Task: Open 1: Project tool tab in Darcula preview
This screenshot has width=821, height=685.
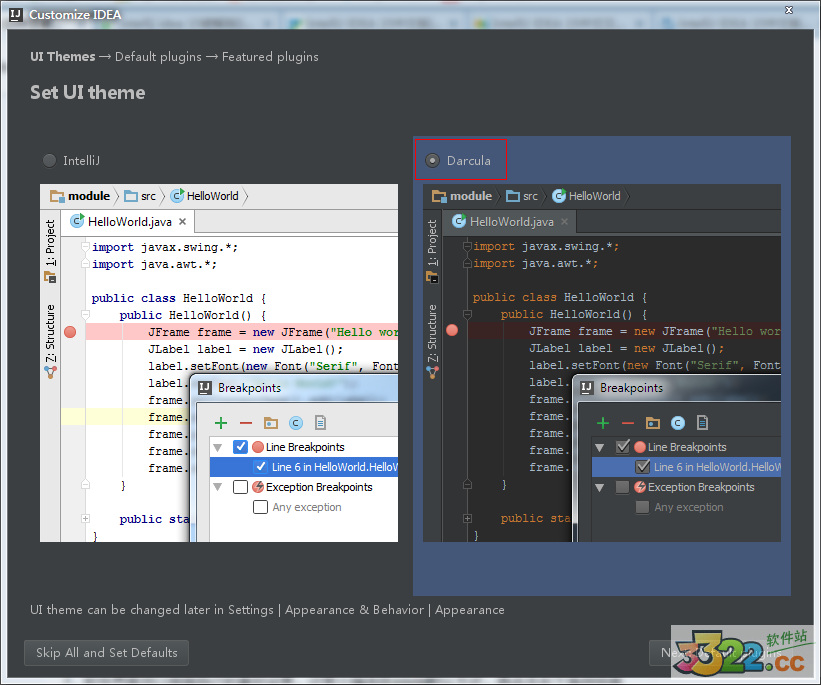Action: pyautogui.click(x=432, y=251)
